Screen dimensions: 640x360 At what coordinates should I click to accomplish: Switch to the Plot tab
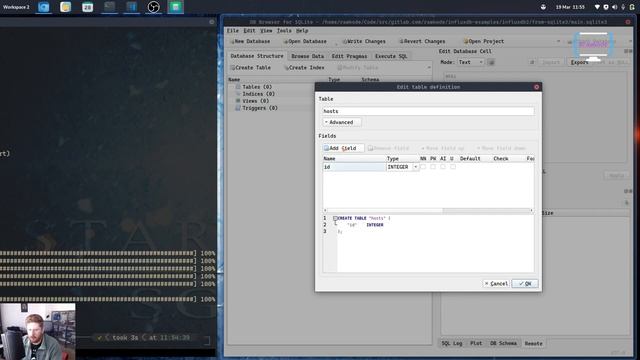[476, 344]
